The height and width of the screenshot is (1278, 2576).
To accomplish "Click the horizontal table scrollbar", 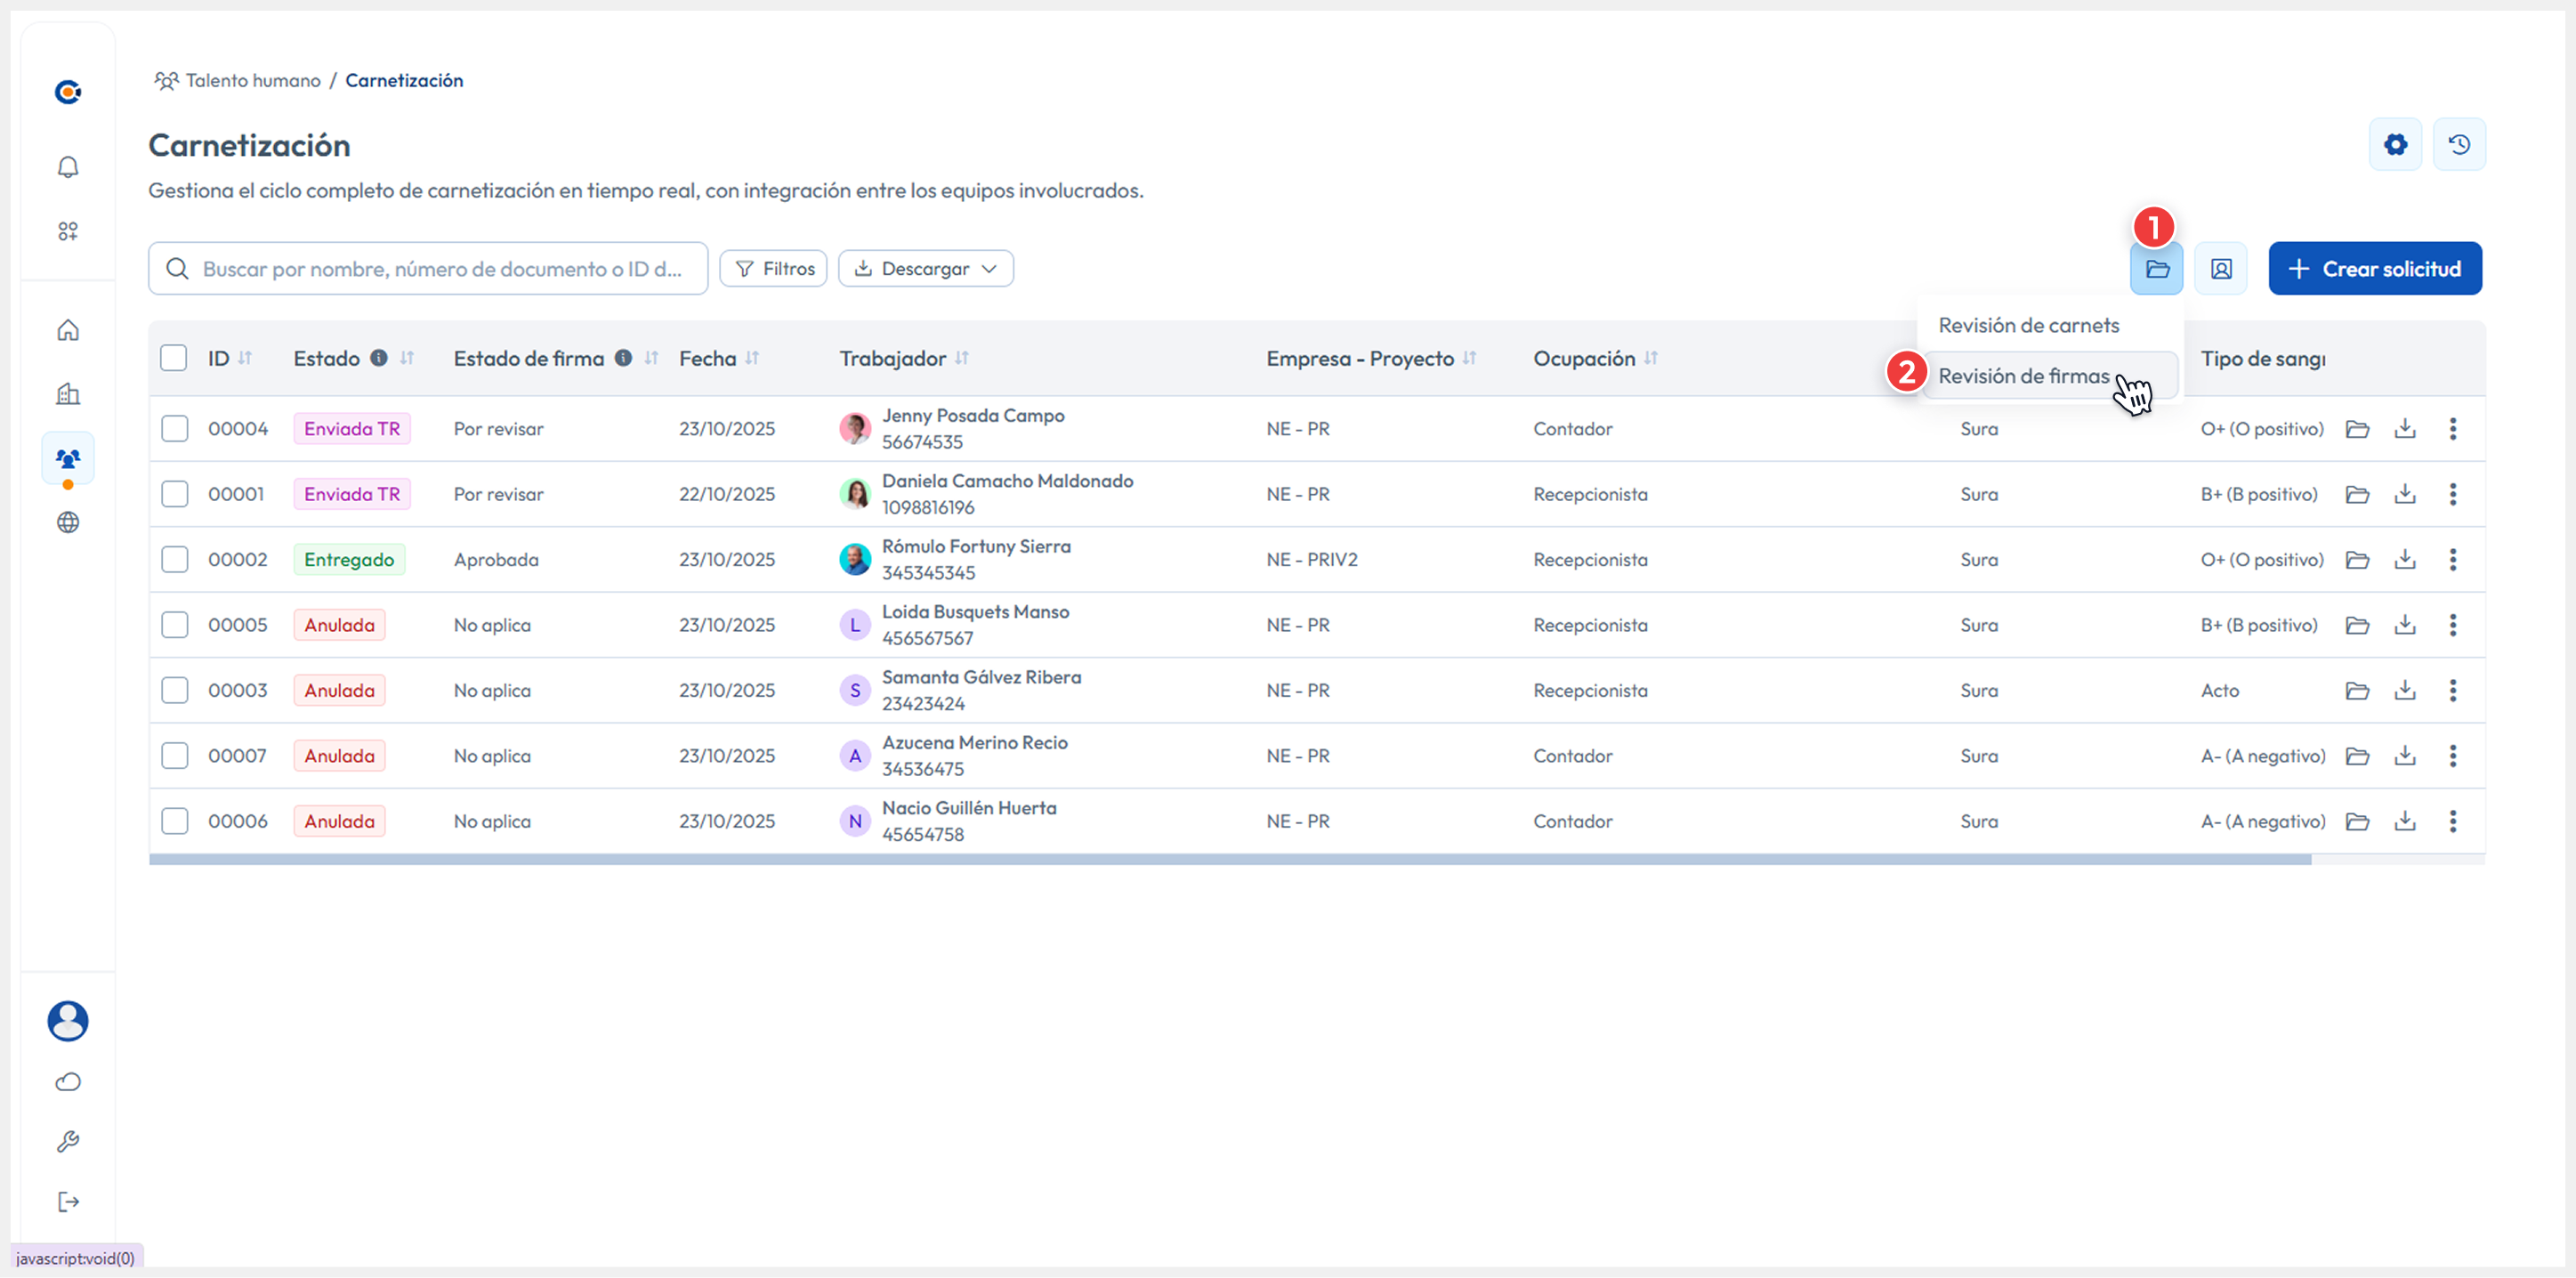I will 1230,860.
